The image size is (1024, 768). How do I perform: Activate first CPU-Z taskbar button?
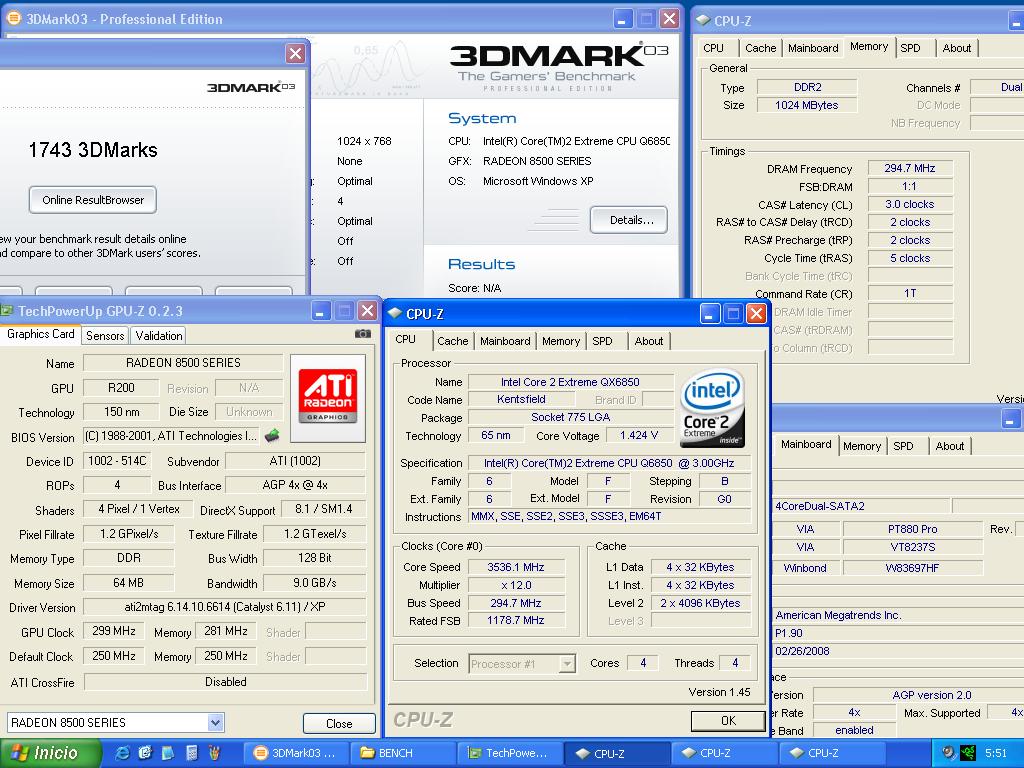tap(616, 753)
